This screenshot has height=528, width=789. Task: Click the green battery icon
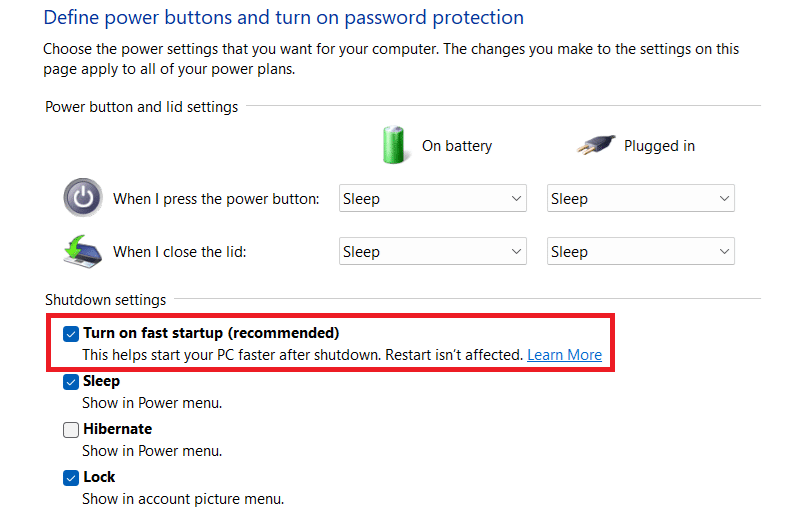tap(395, 145)
